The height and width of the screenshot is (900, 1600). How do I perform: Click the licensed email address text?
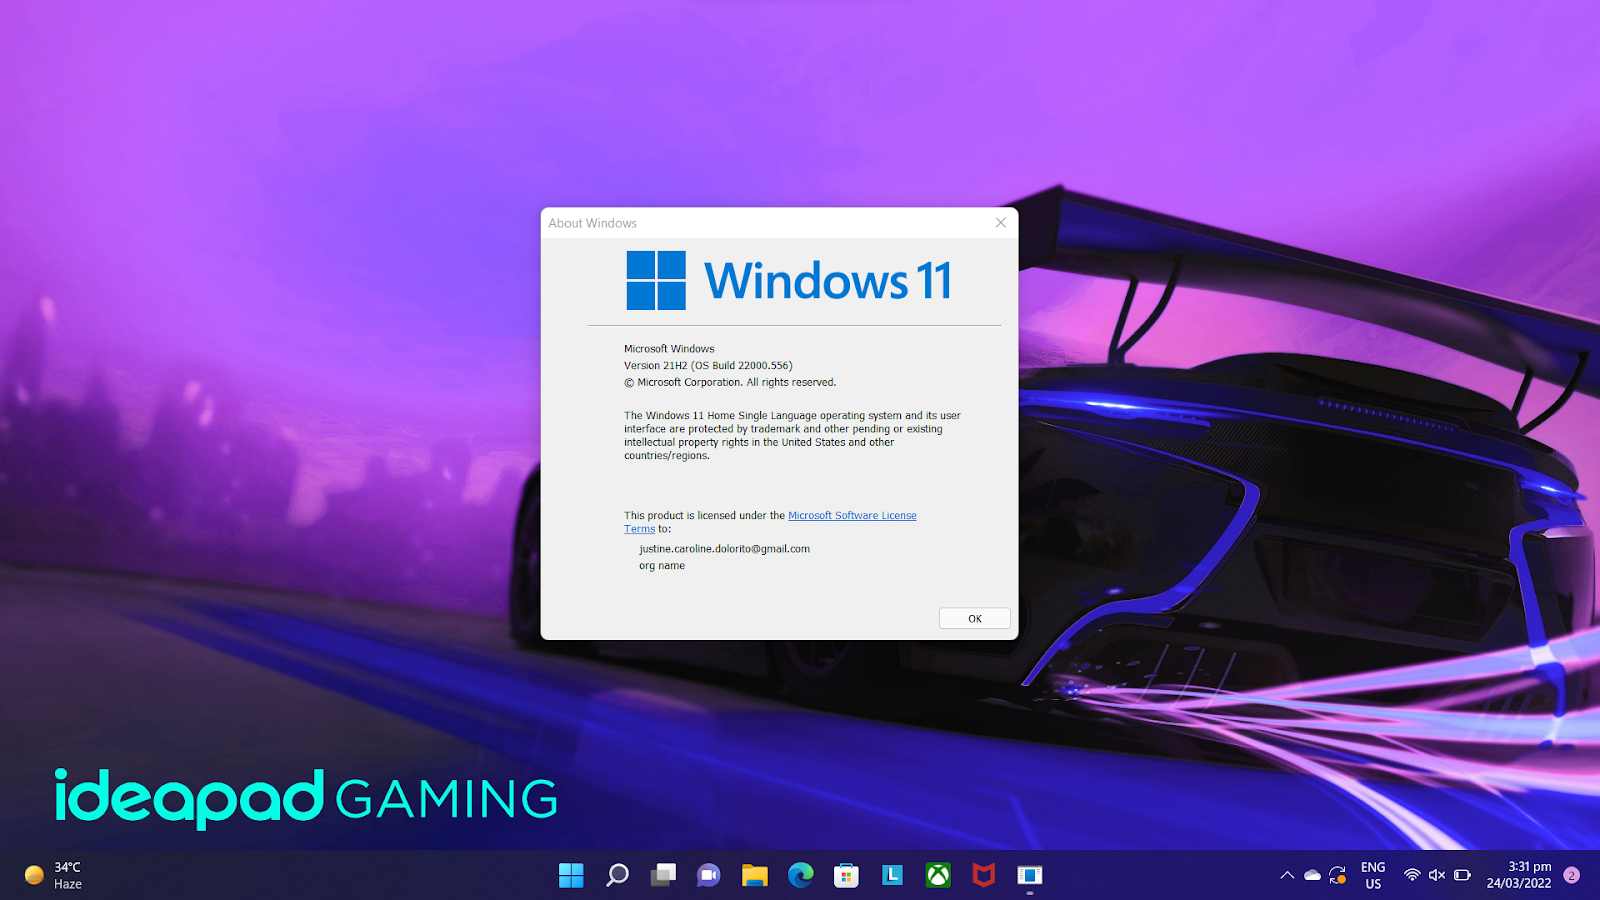point(724,549)
